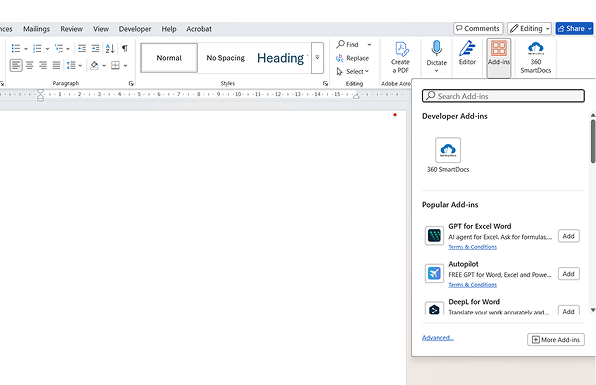Add the DeepL for Word add-in
Image resolution: width=596 pixels, height=385 pixels.
[x=569, y=311]
